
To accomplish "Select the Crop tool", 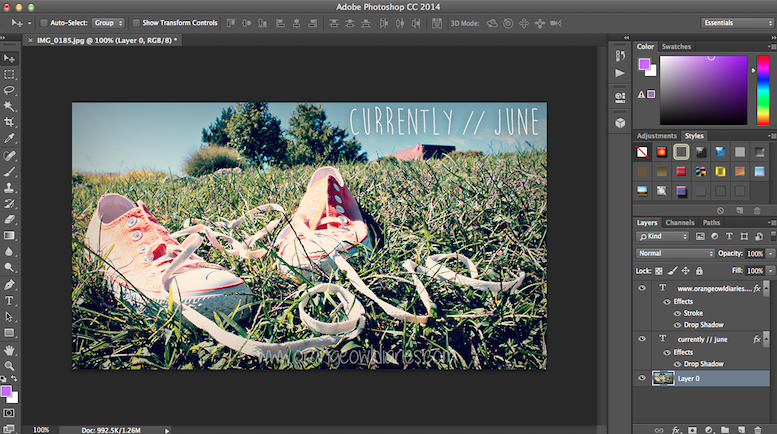I will 10,122.
